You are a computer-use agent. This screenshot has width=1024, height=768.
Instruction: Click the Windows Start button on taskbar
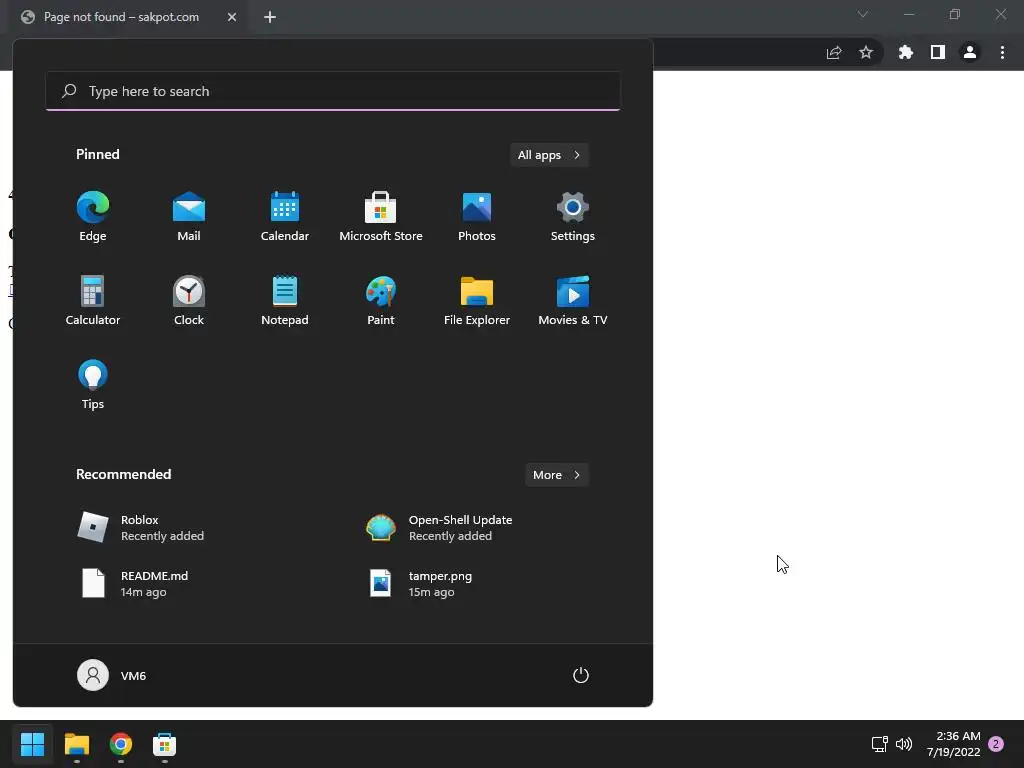33,744
